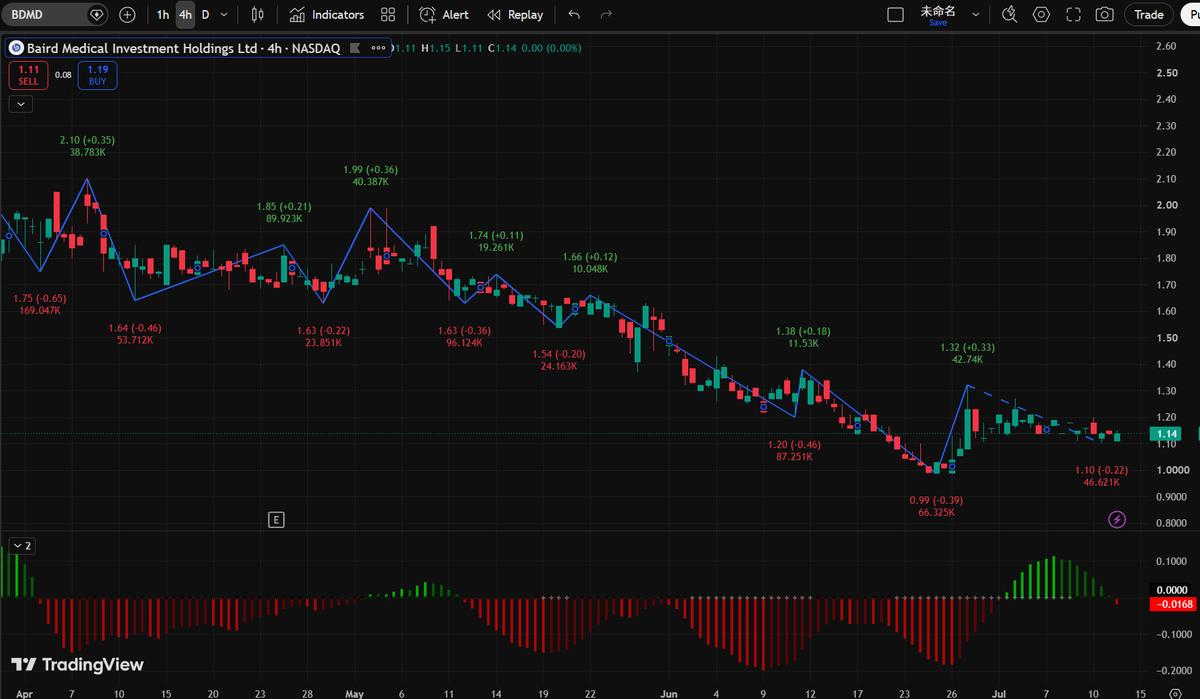Screen dimensions: 1200x699
Task: Open the Indicators dialog
Action: pyautogui.click(x=327, y=15)
